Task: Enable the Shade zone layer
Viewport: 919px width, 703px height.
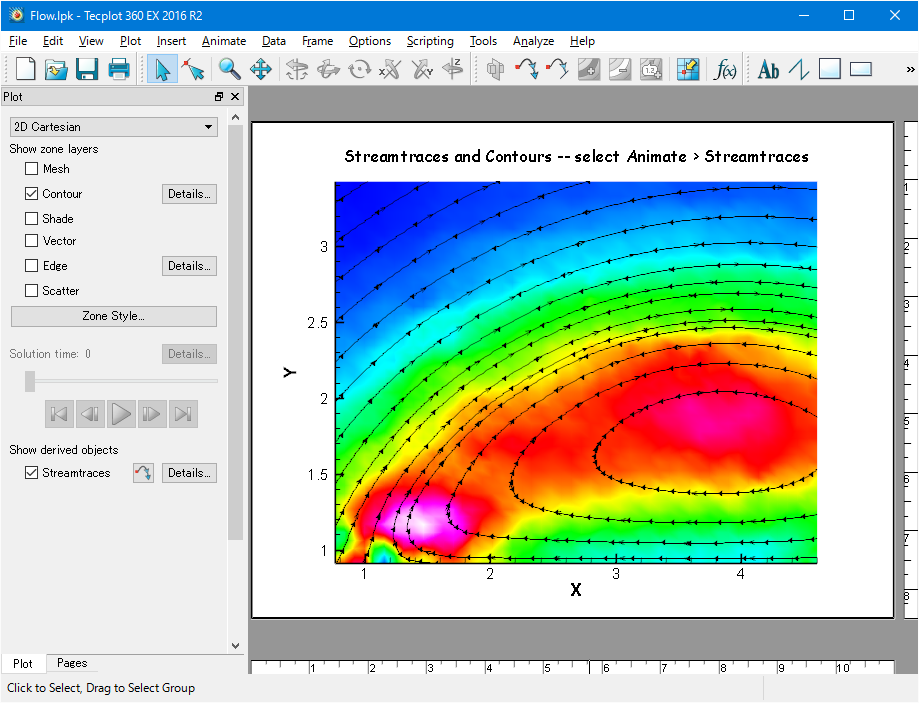Action: [x=32, y=219]
